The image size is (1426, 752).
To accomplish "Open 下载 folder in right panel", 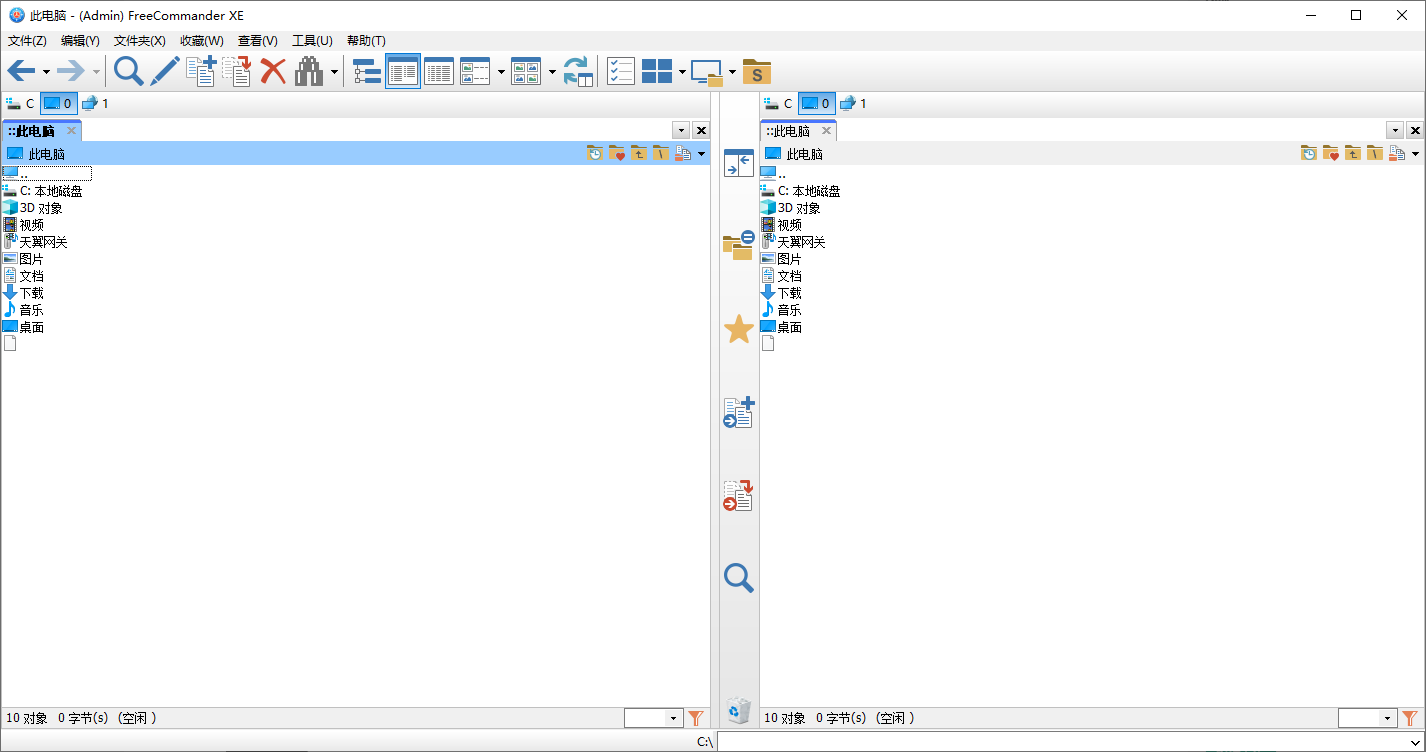I will 789,293.
